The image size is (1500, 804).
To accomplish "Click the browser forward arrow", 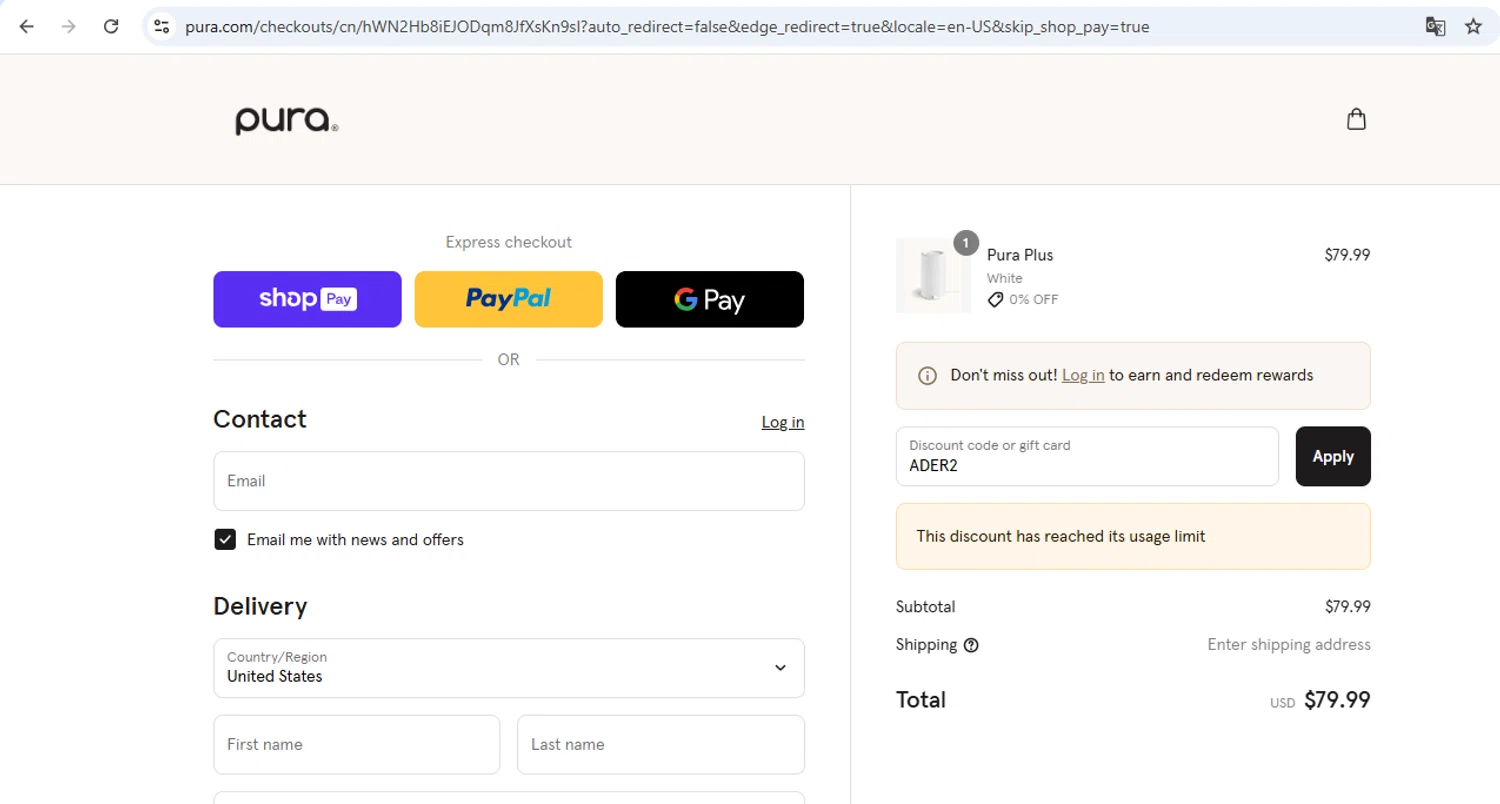I will coord(69,27).
